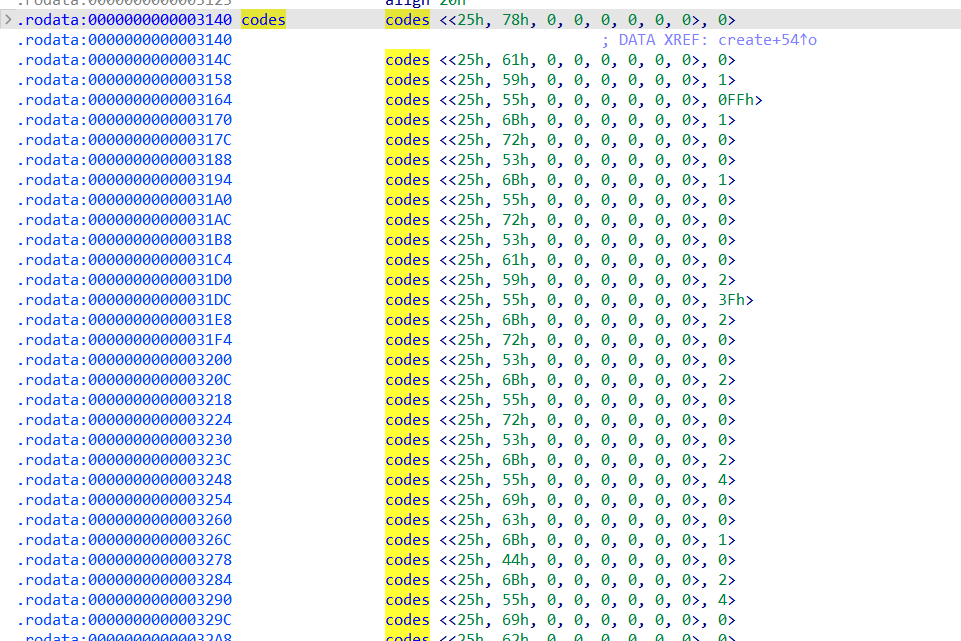Select the 63h byte at address 3260
The width and height of the screenshot is (961, 641).
(515, 520)
